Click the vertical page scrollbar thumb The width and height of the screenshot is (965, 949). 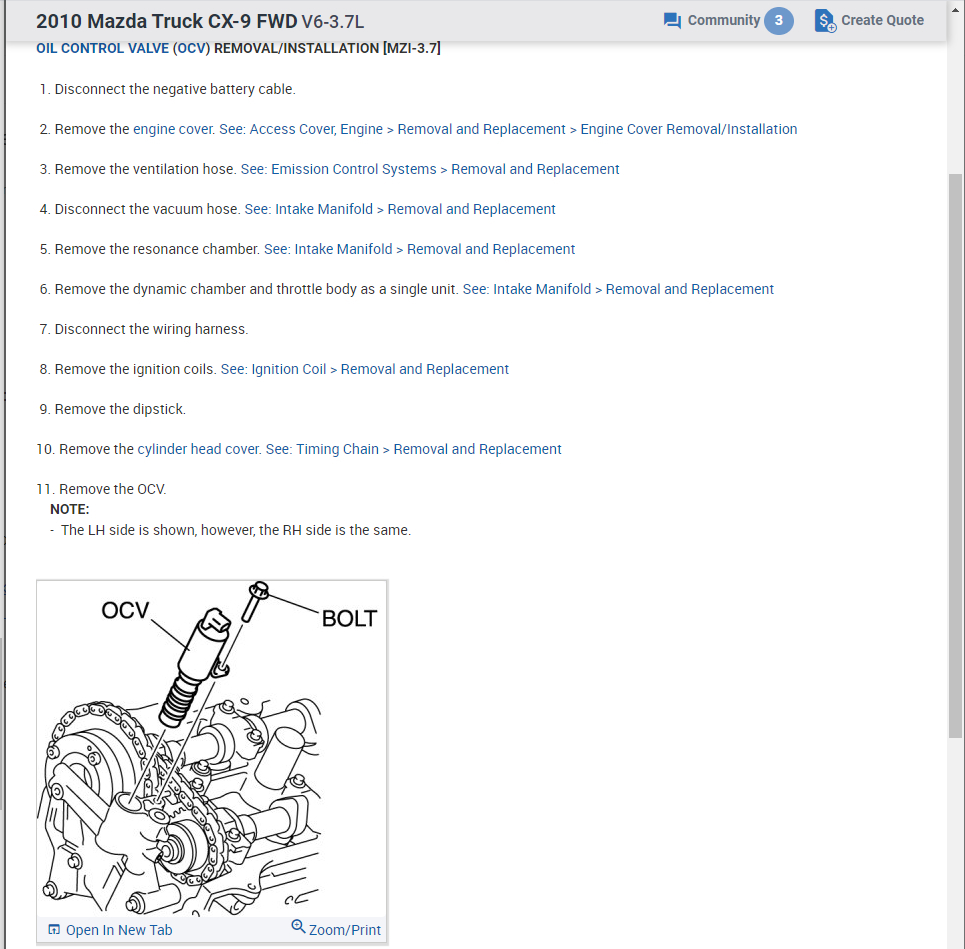click(955, 455)
